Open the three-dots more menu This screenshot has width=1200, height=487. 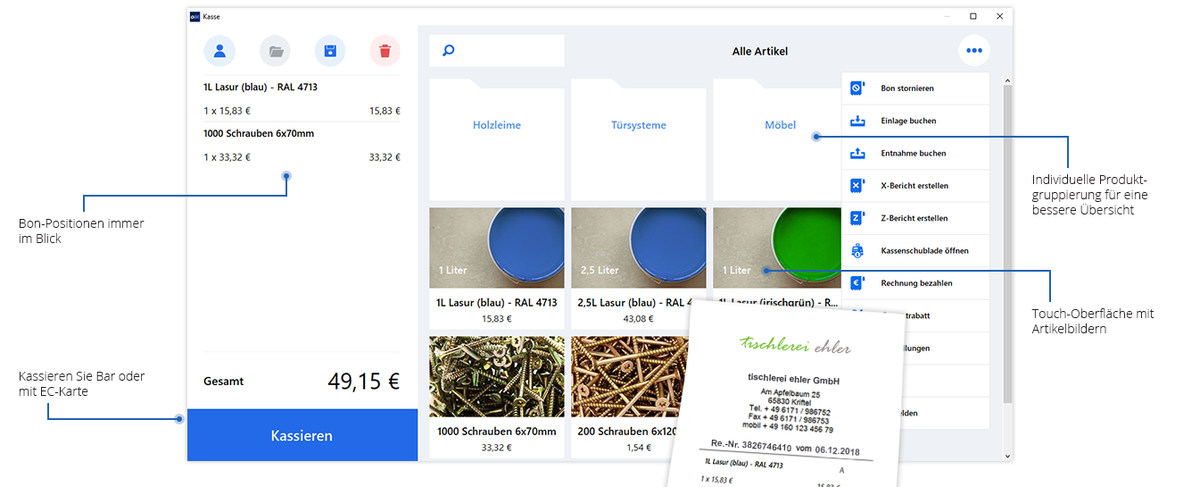point(974,50)
